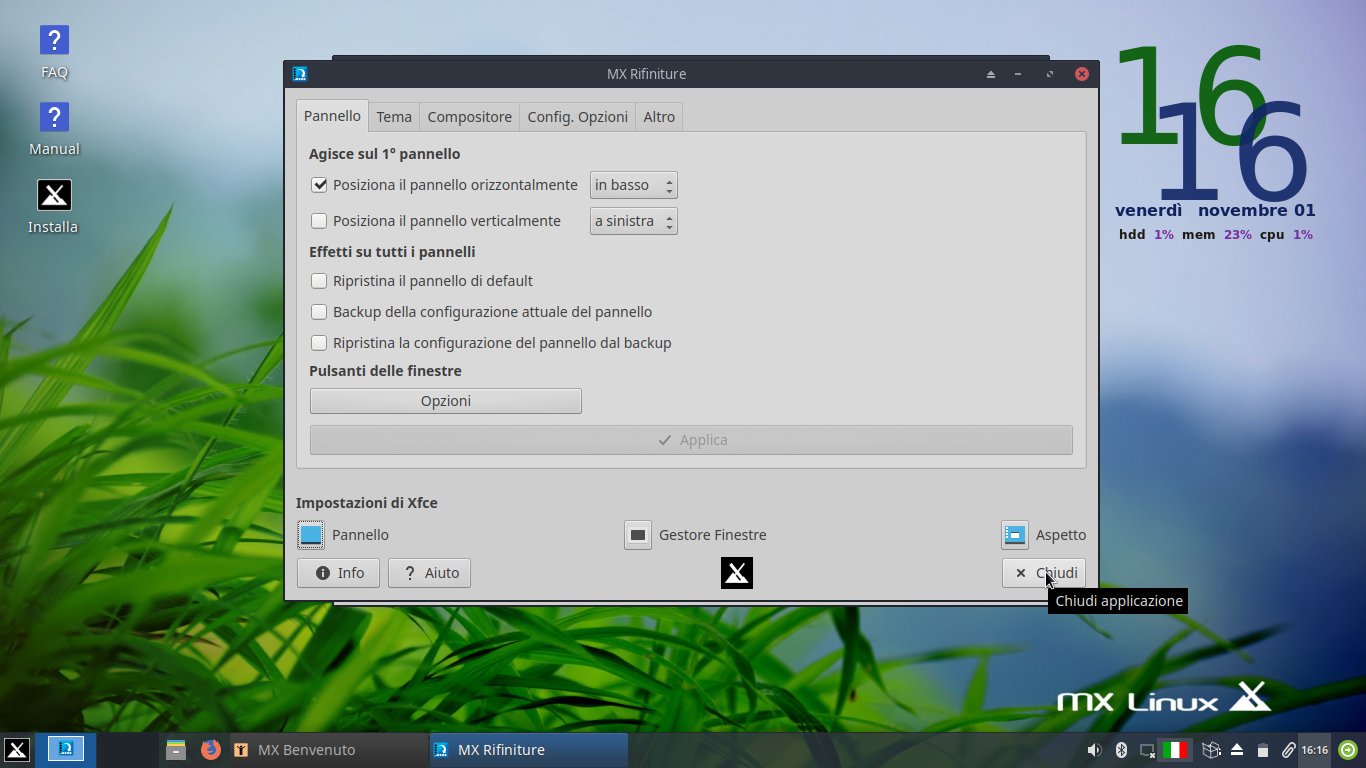
Task: Click the MX Rifiniture titlebar app icon
Action: 299,74
